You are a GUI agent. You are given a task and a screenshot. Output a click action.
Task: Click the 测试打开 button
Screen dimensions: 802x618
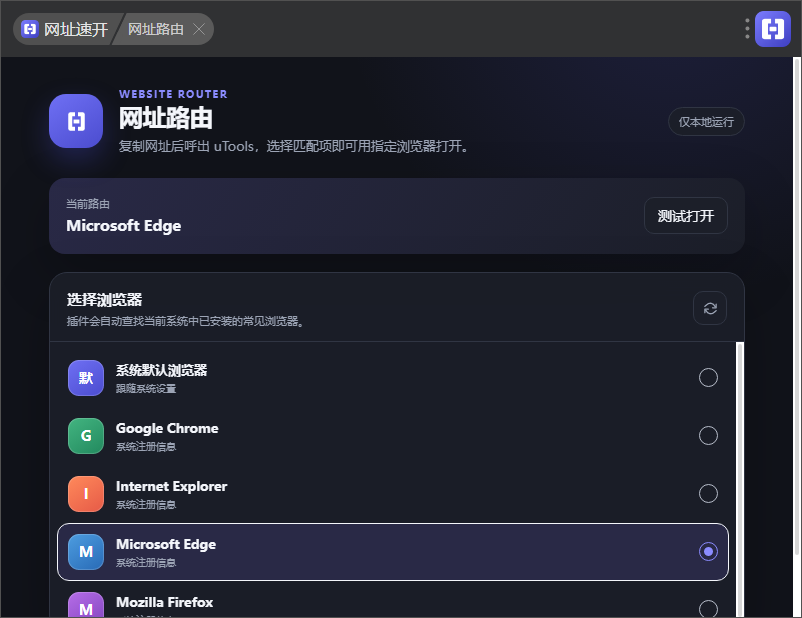click(685, 215)
